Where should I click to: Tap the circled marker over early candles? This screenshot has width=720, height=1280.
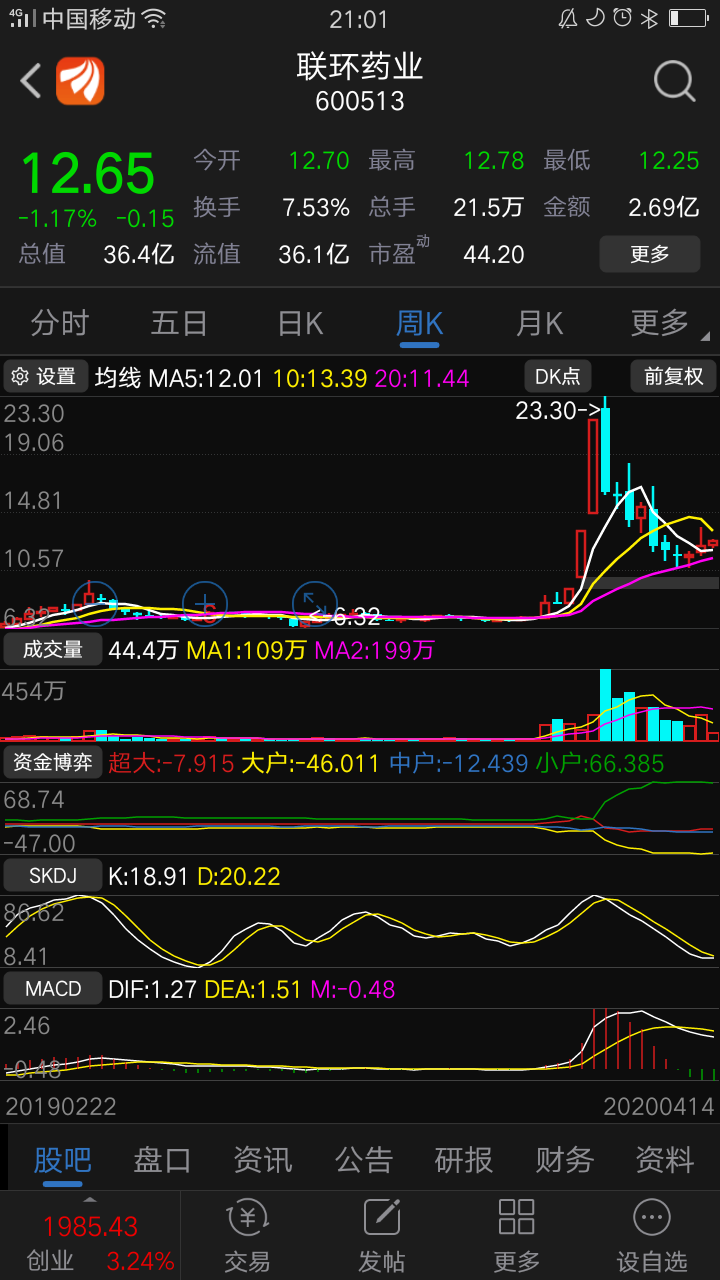pyautogui.click(x=95, y=604)
